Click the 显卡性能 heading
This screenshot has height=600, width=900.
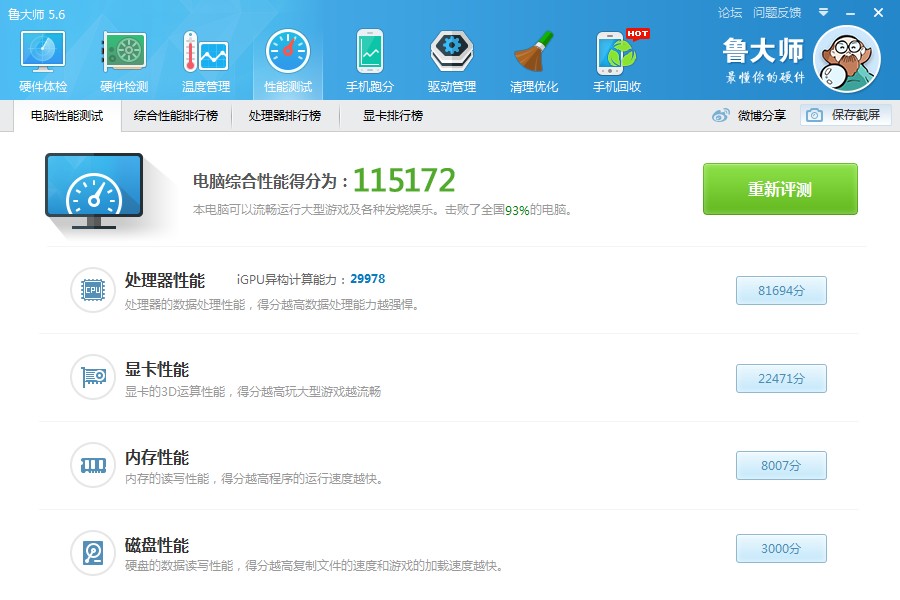coord(157,369)
